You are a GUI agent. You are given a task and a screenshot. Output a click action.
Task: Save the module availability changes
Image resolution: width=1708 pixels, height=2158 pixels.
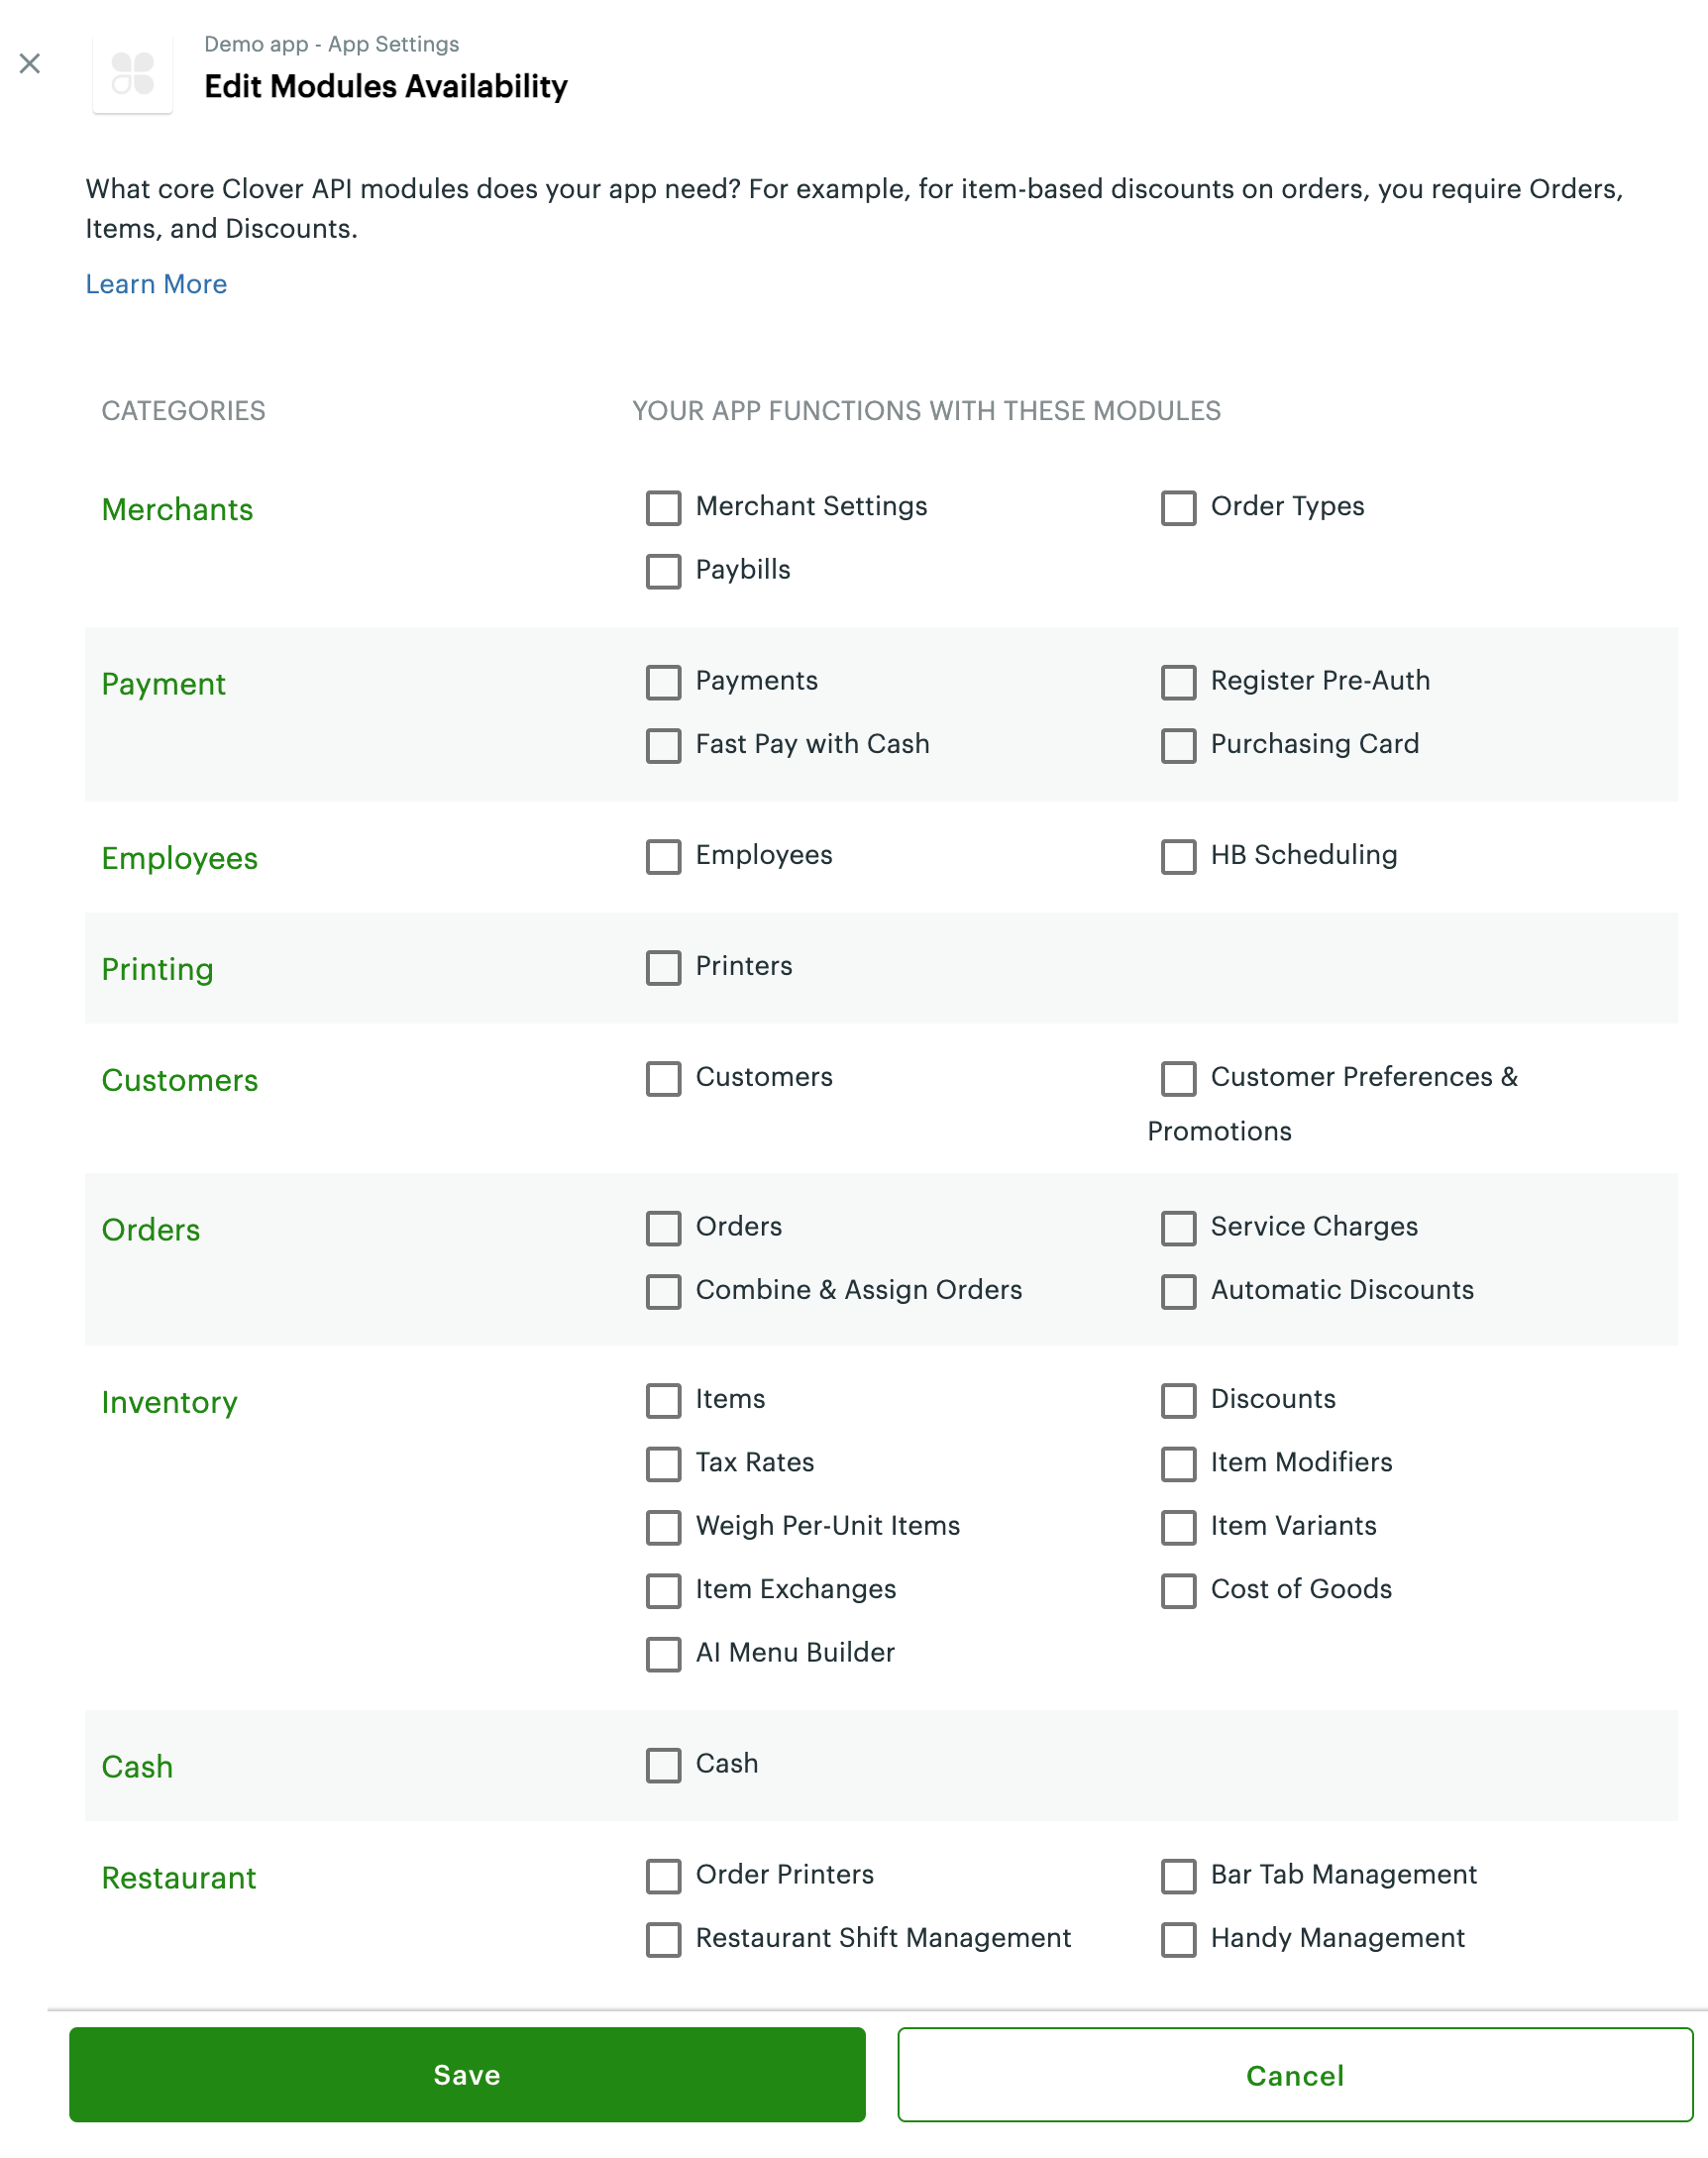(x=466, y=2074)
